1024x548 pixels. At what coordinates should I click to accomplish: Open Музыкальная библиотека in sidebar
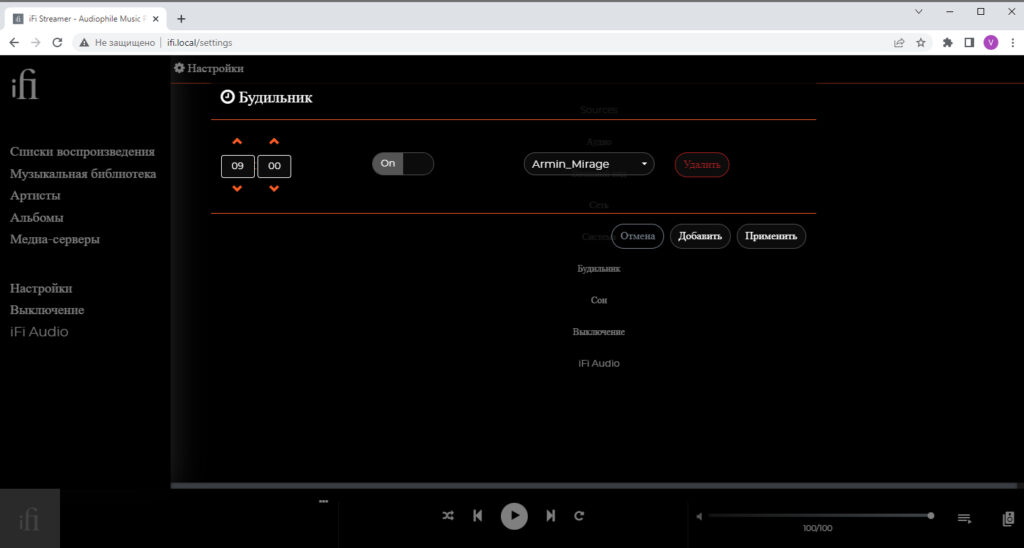(83, 174)
